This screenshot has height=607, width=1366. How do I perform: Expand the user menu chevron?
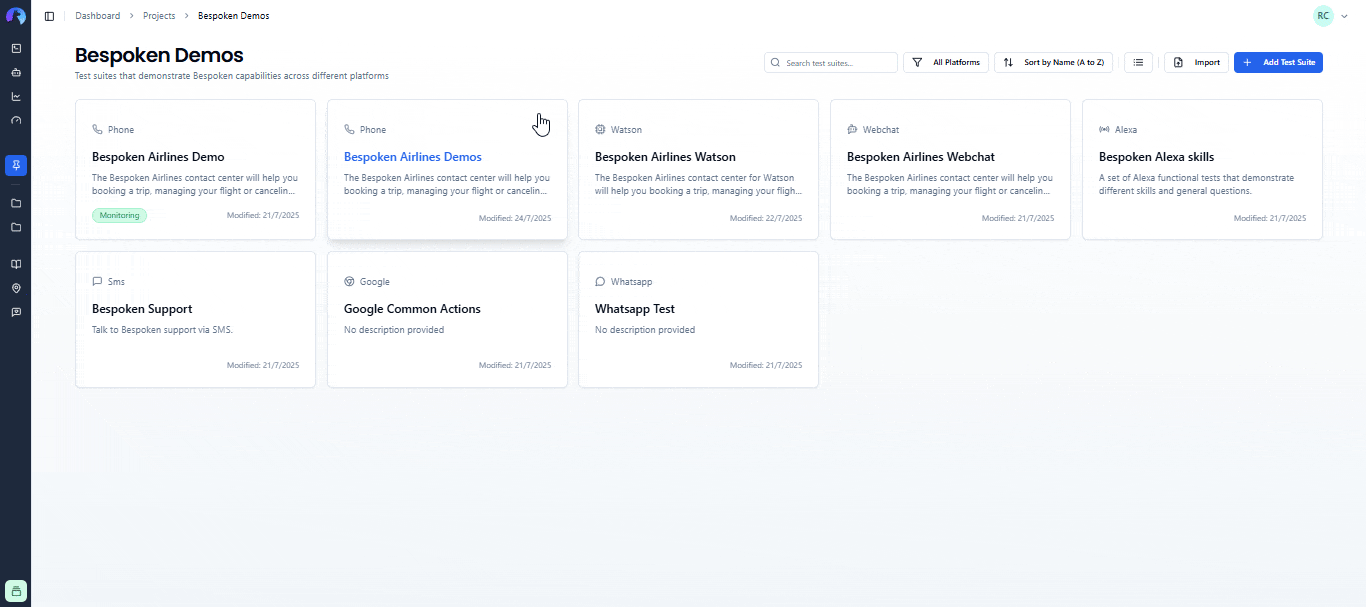[1345, 16]
